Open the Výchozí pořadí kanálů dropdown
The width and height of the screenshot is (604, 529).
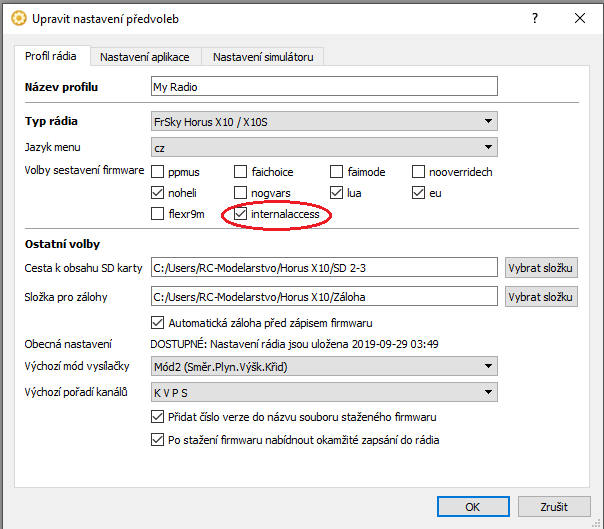click(x=323, y=392)
